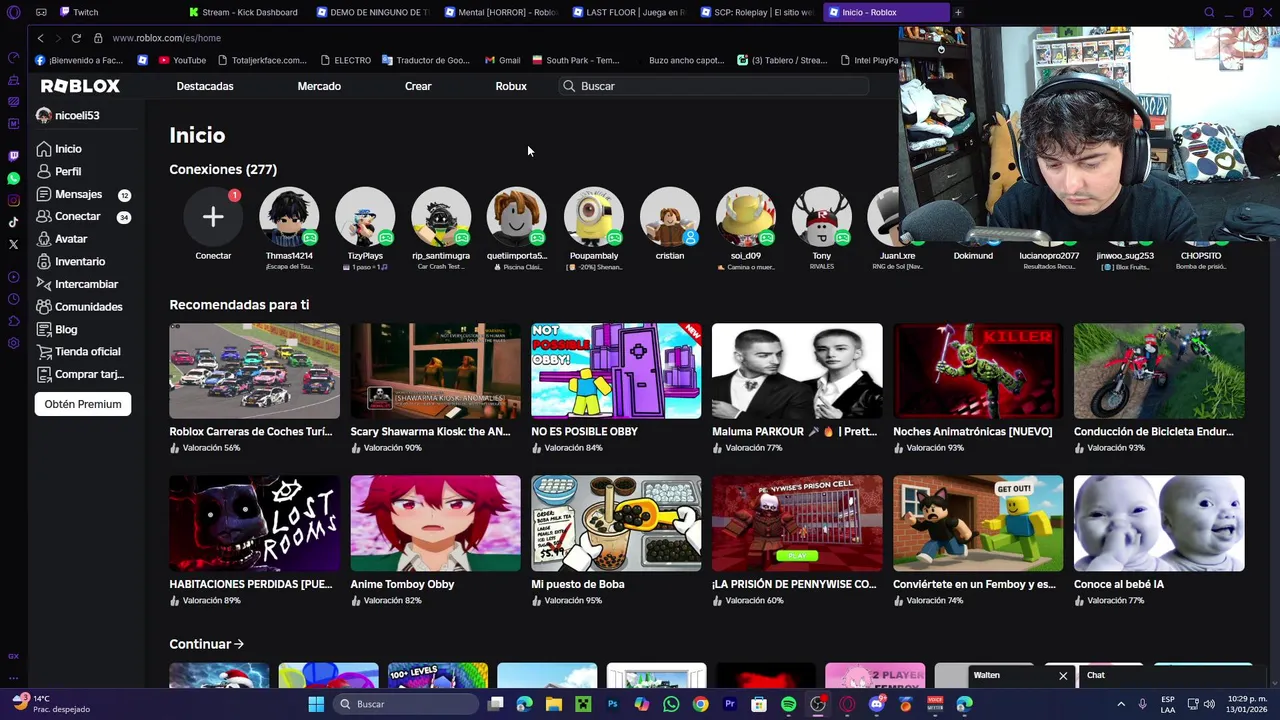Open Conoce al bebé IA game
Screen dimensions: 1280x720
click(x=1159, y=524)
